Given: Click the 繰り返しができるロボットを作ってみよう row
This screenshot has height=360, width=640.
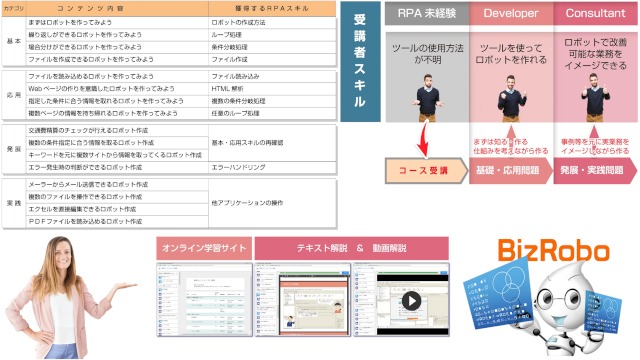Looking at the screenshot, I should [118, 35].
